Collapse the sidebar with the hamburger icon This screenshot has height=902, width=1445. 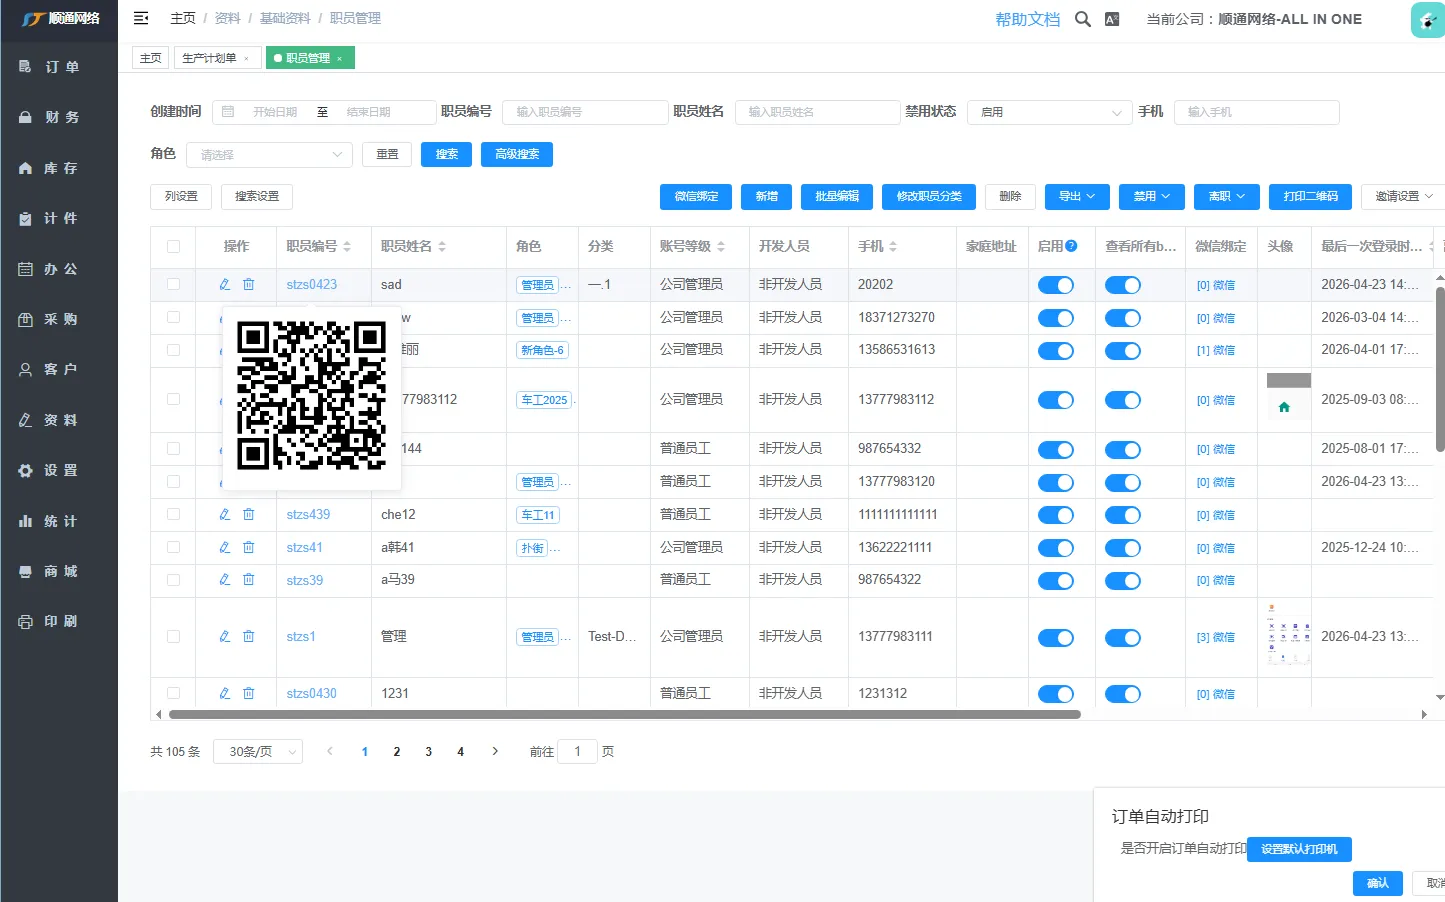pos(141,18)
